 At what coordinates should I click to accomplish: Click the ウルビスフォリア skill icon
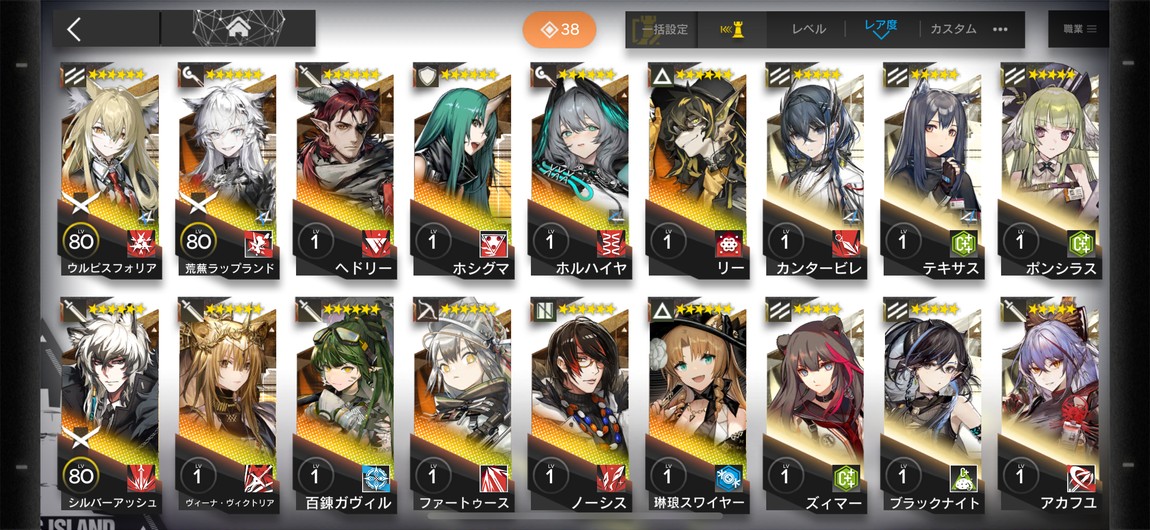tap(141, 243)
